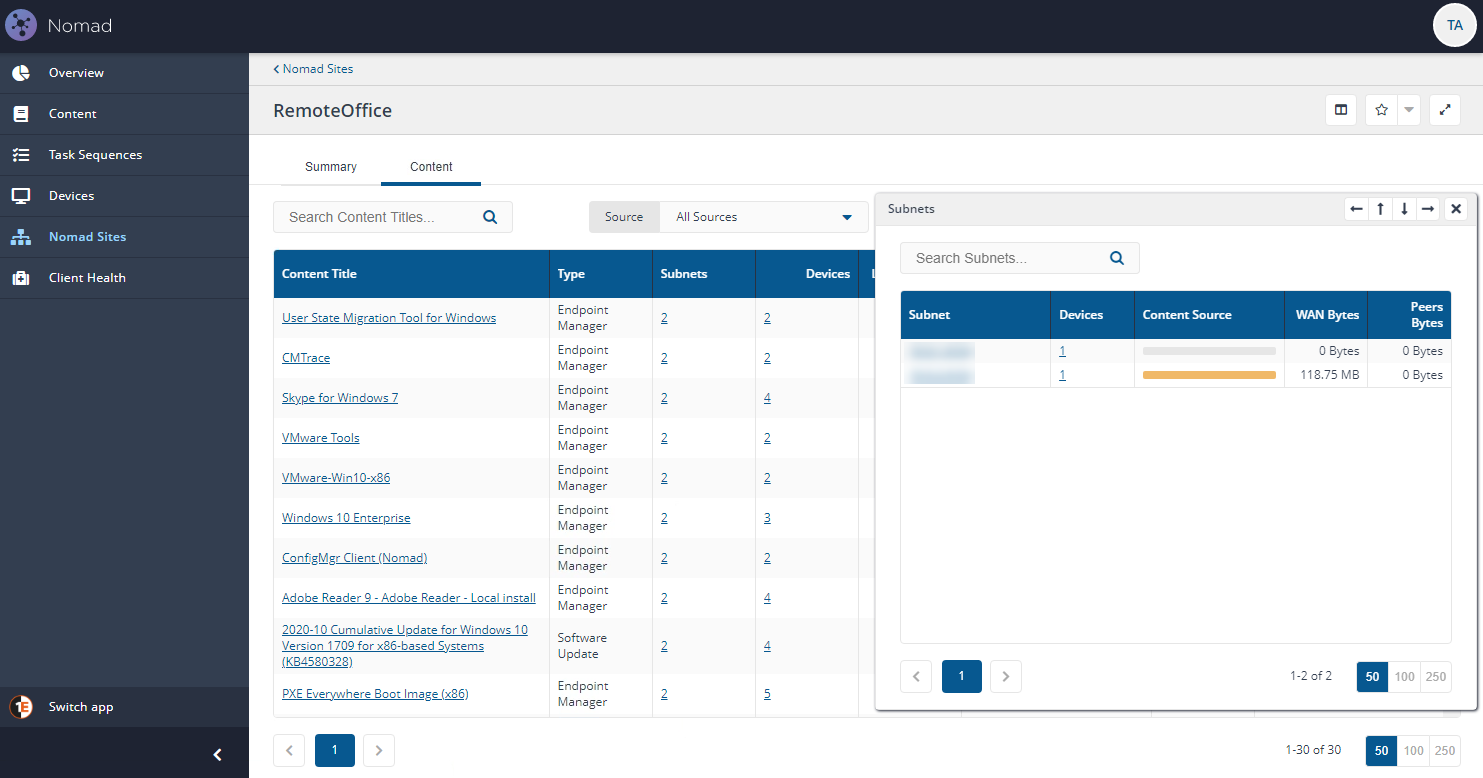Open Adobe Reader 9 local install link
1483x778 pixels.
[409, 598]
